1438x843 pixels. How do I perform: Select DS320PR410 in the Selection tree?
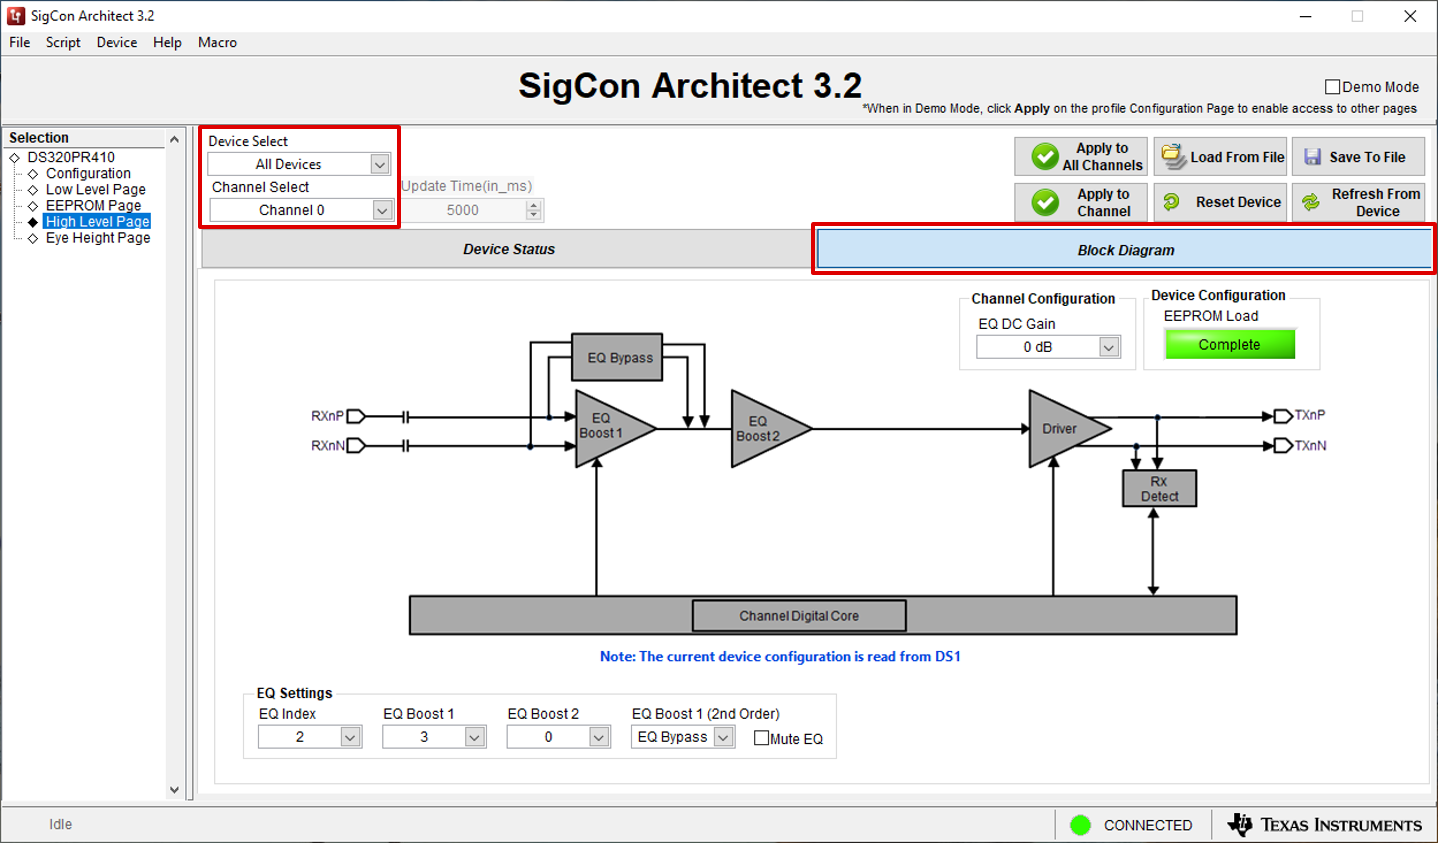tap(71, 157)
